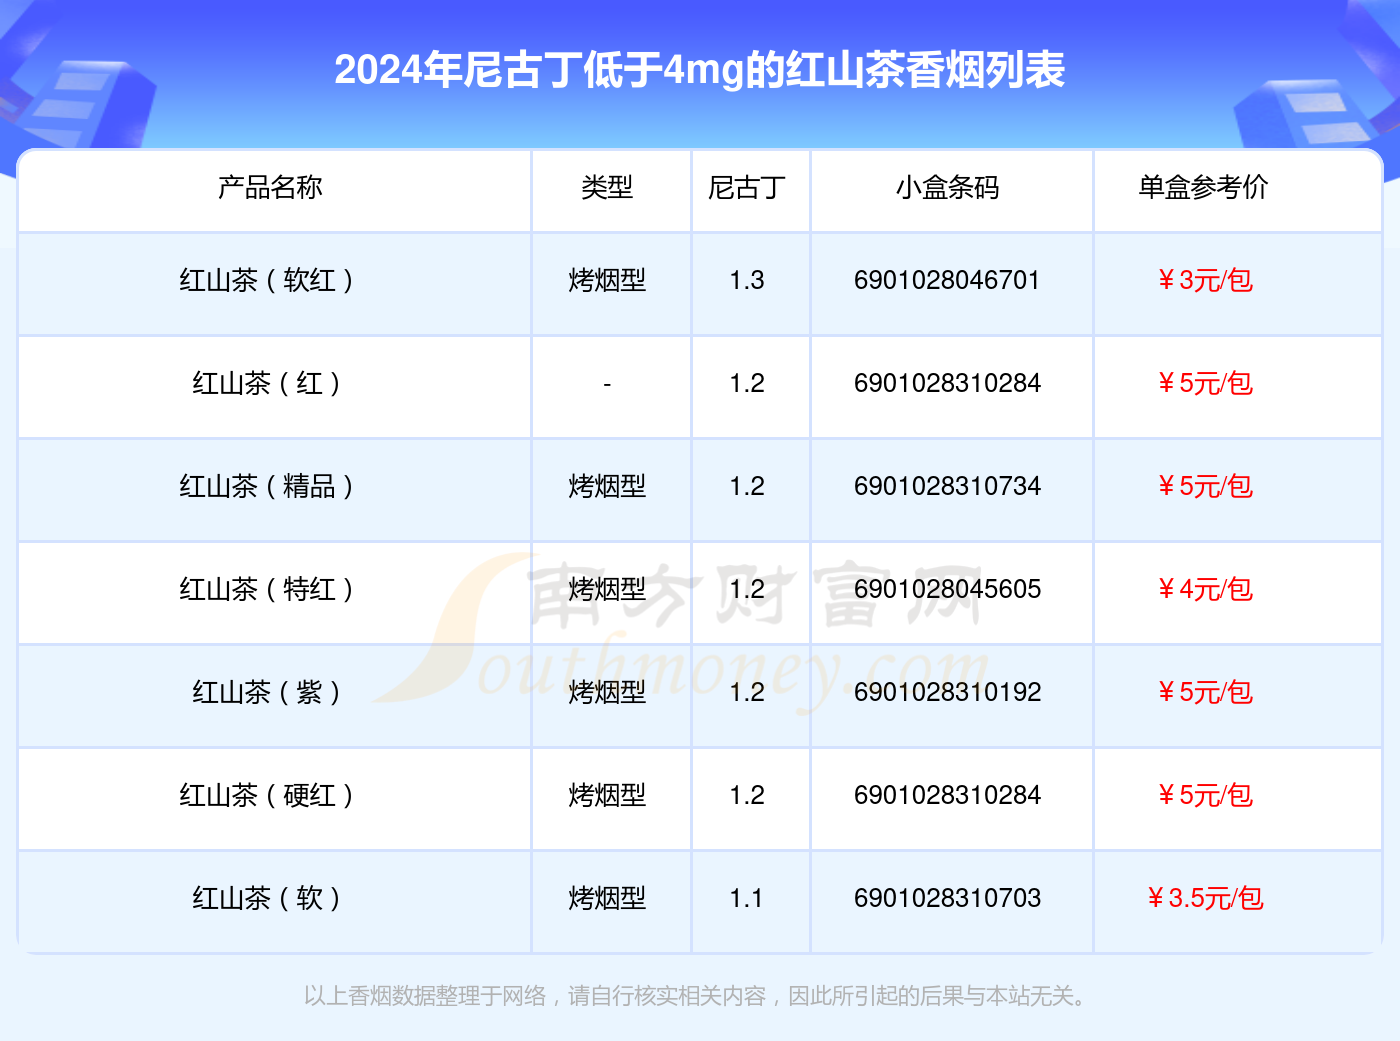This screenshot has width=1400, height=1041.
Task: Click product name 红山茶（红）
Action: click(266, 383)
